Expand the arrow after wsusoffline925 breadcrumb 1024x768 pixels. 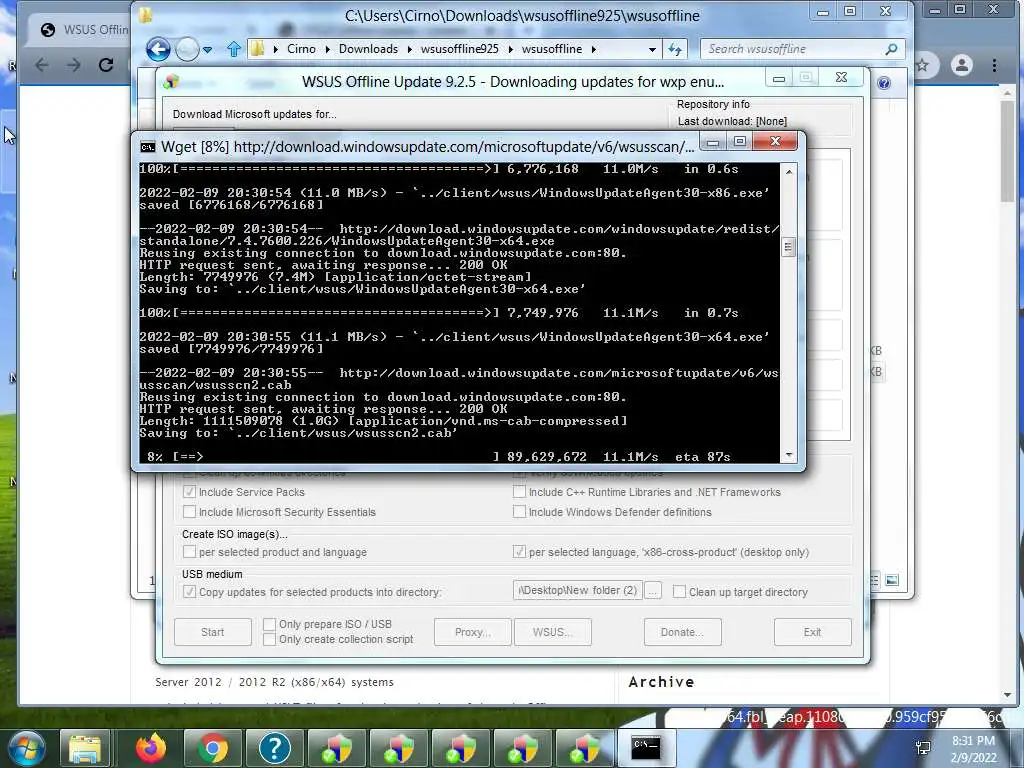point(510,49)
